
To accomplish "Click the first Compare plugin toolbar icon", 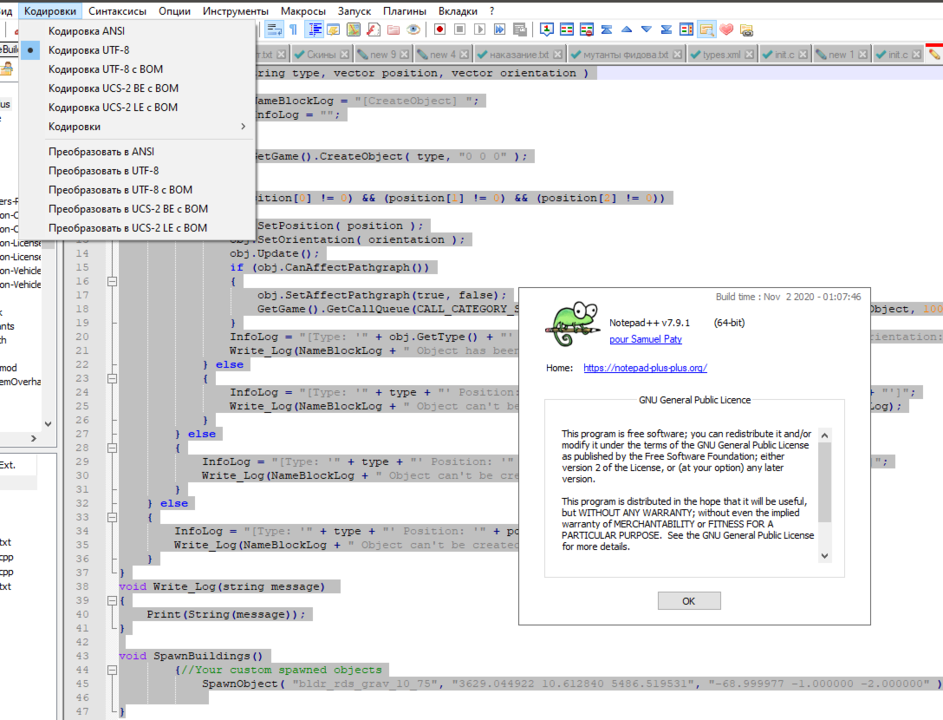I will [547, 29].
